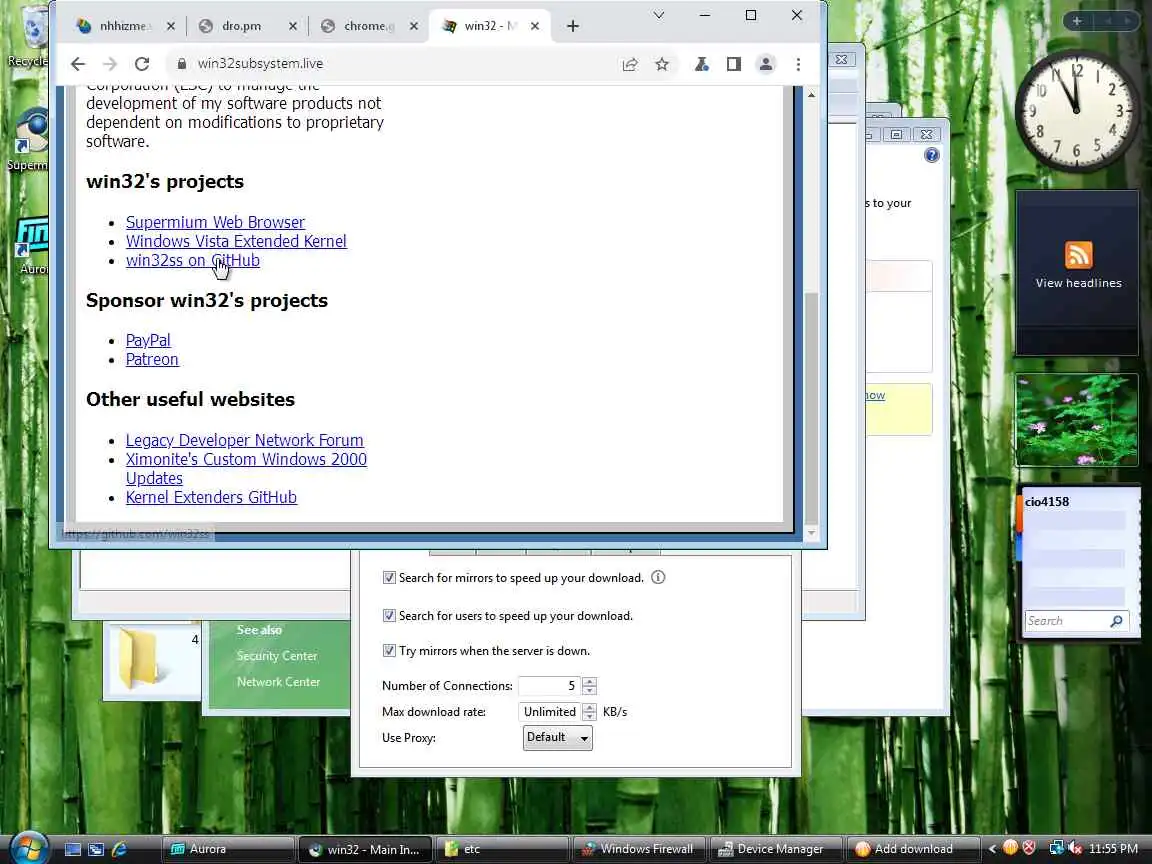Click the sidebar add gadget plus button
This screenshot has height=864, width=1152.
[x=1077, y=21]
